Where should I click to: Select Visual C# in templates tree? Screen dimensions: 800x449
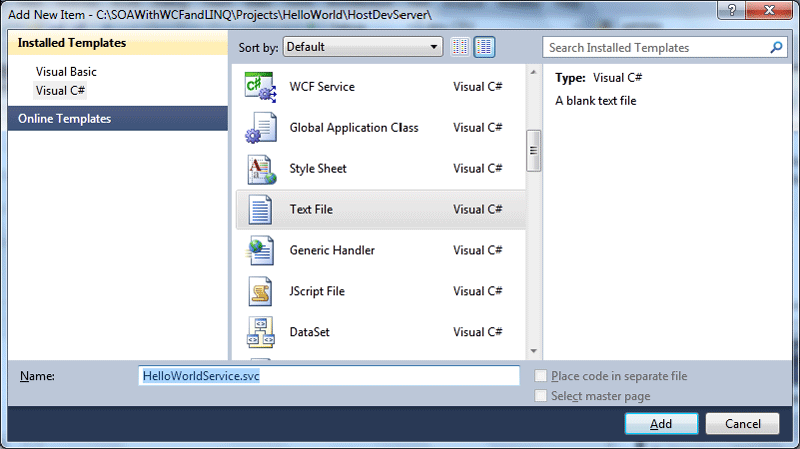[x=59, y=90]
